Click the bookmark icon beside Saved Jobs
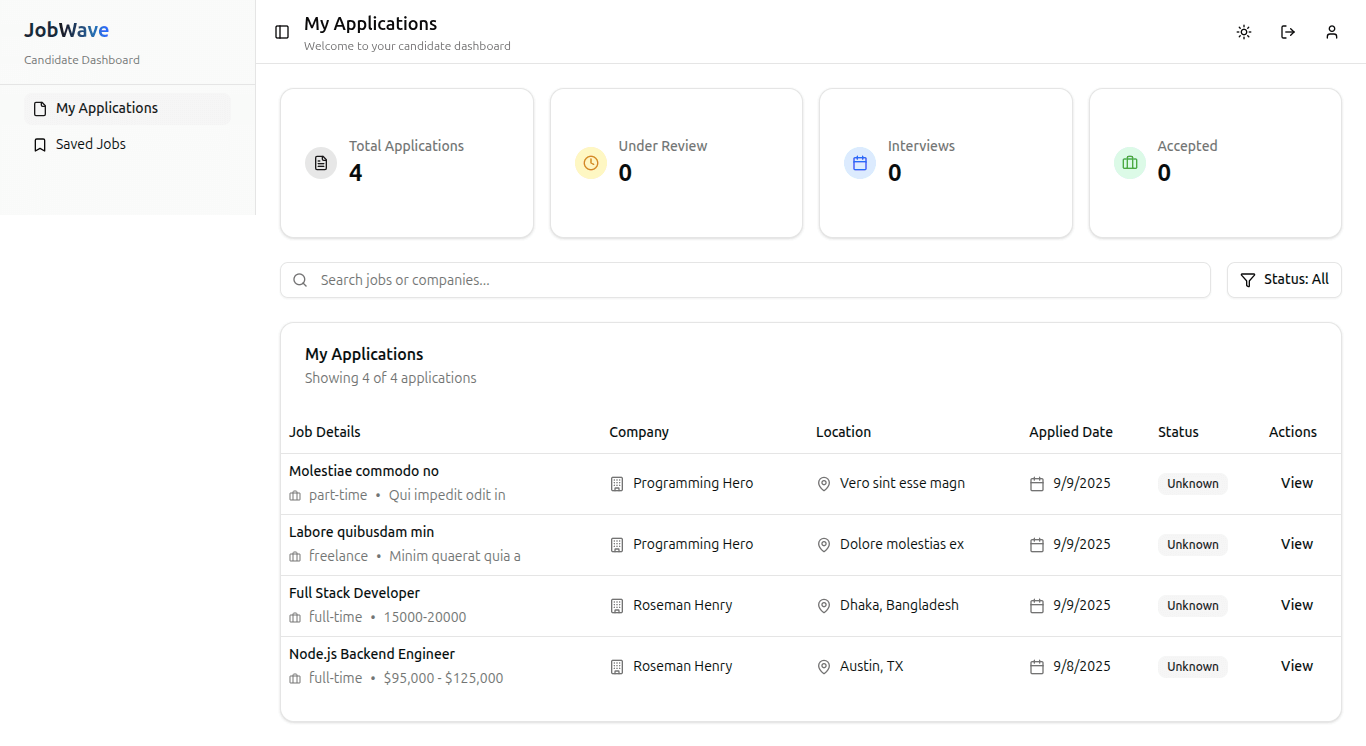 [x=40, y=144]
